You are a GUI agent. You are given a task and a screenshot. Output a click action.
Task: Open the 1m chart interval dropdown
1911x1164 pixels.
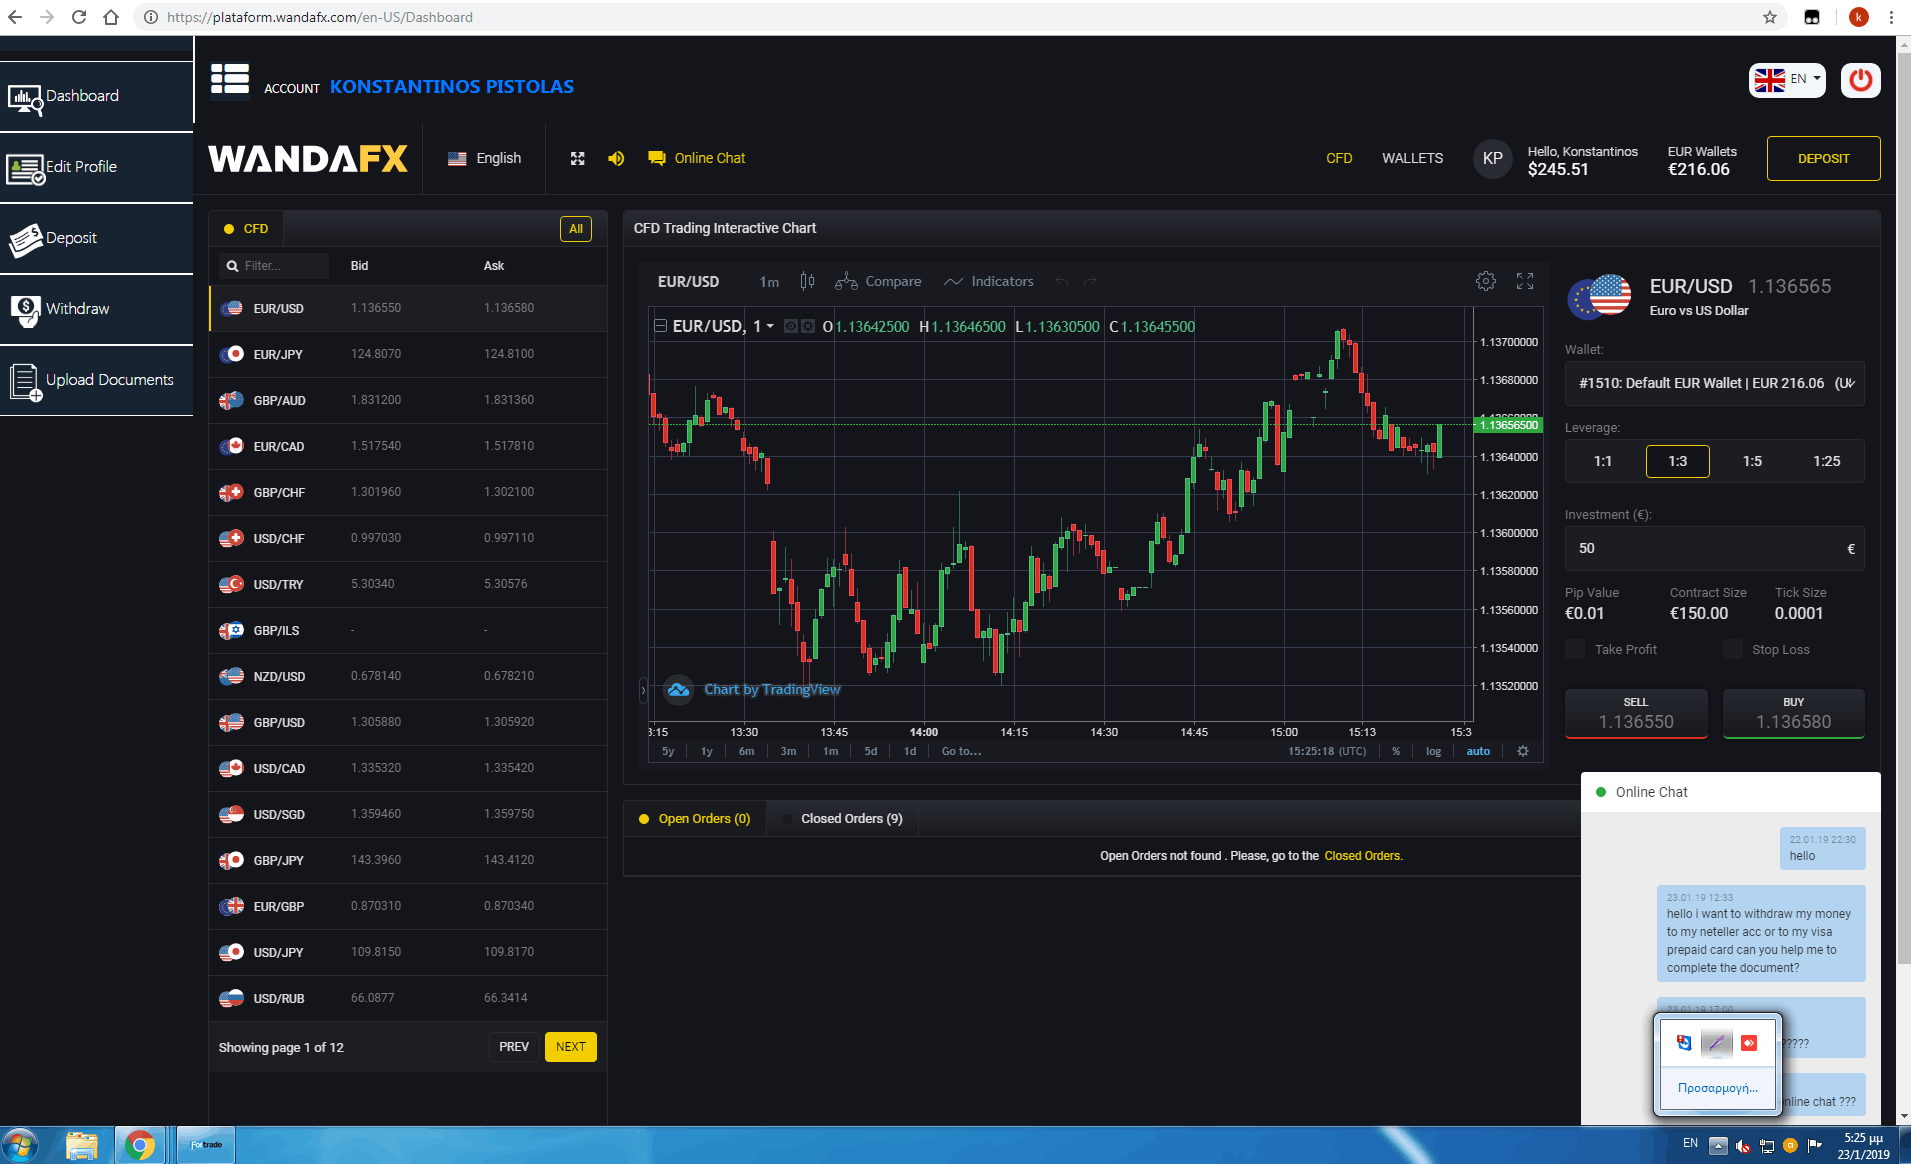768,282
